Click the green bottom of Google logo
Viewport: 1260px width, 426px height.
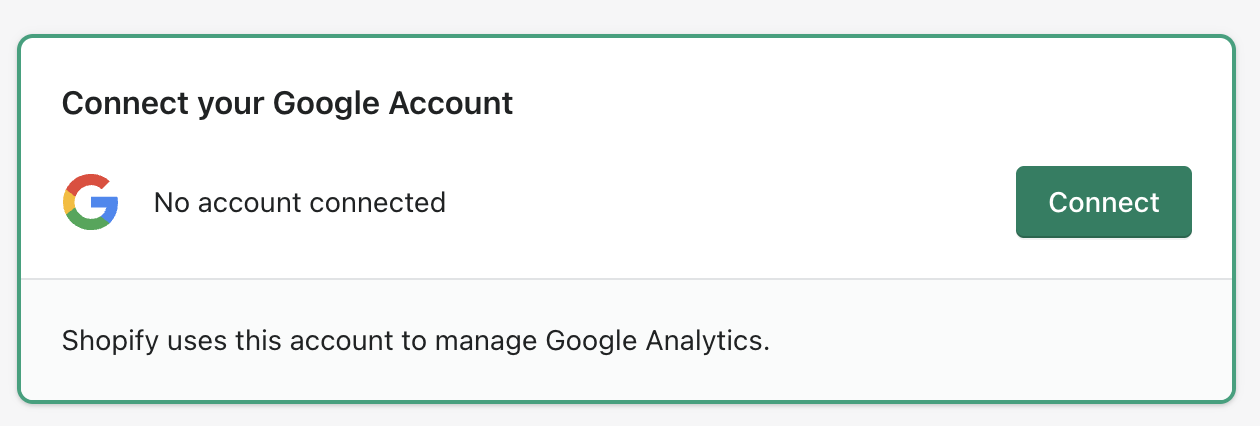pos(90,223)
